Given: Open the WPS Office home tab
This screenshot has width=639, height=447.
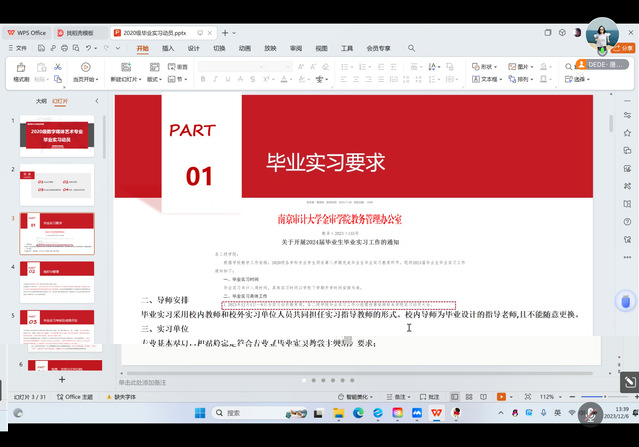Looking at the screenshot, I should pos(27,32).
